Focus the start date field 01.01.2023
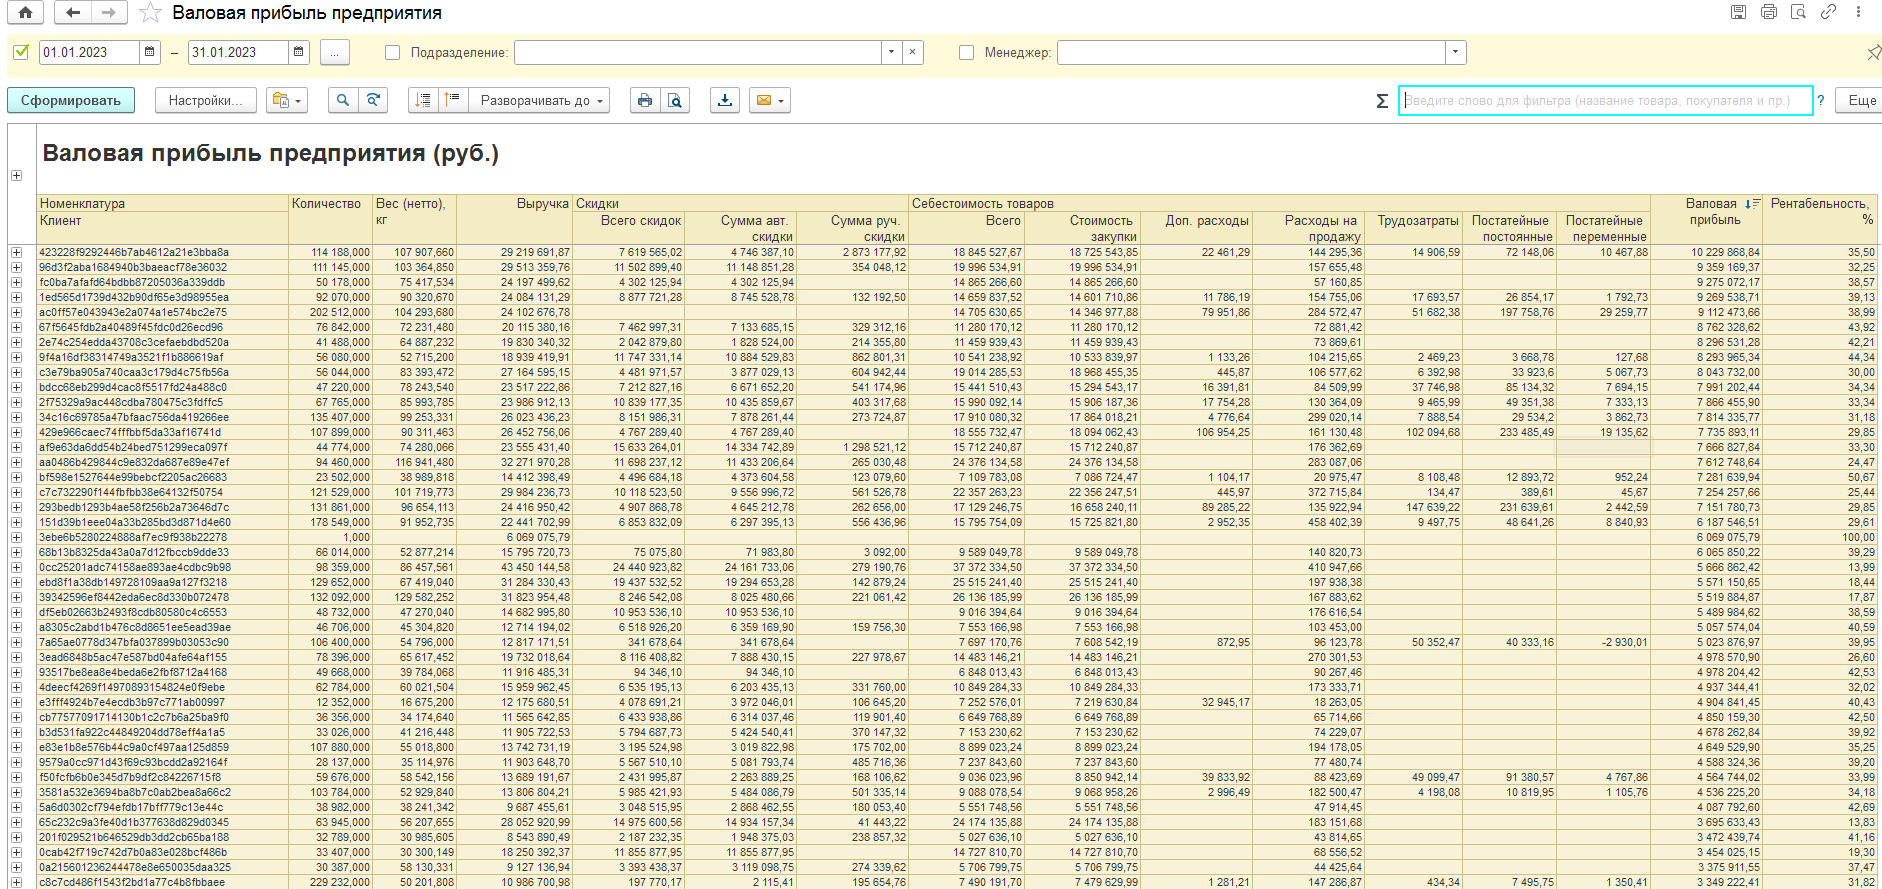 coord(89,52)
